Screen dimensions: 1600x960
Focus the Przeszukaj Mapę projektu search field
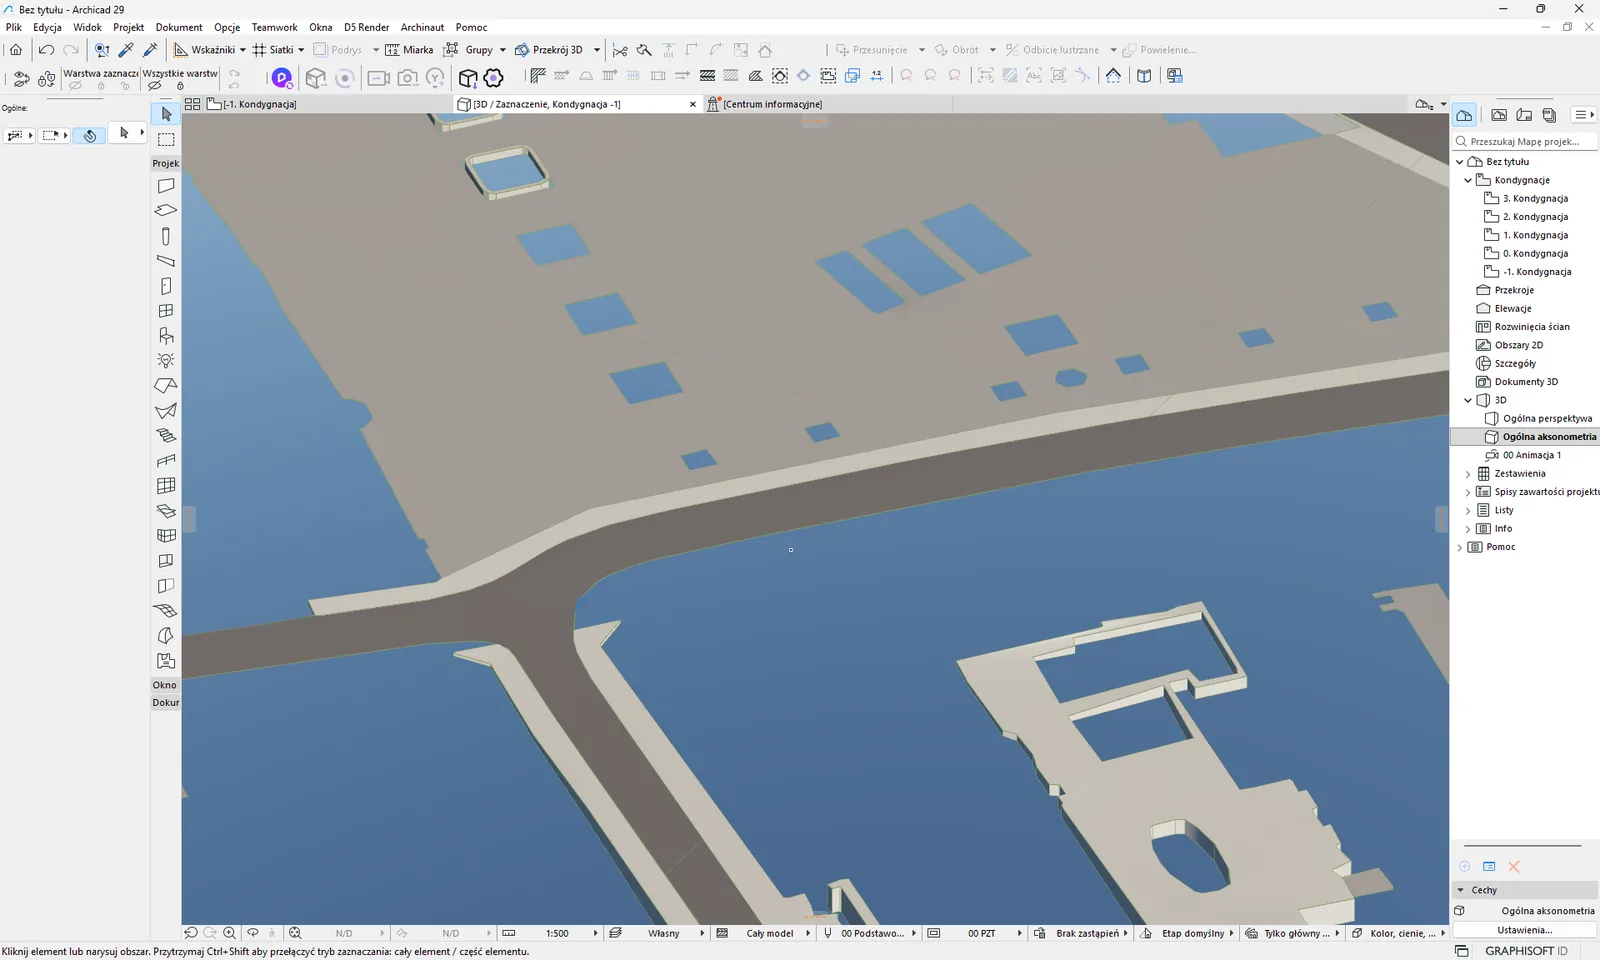1525,142
